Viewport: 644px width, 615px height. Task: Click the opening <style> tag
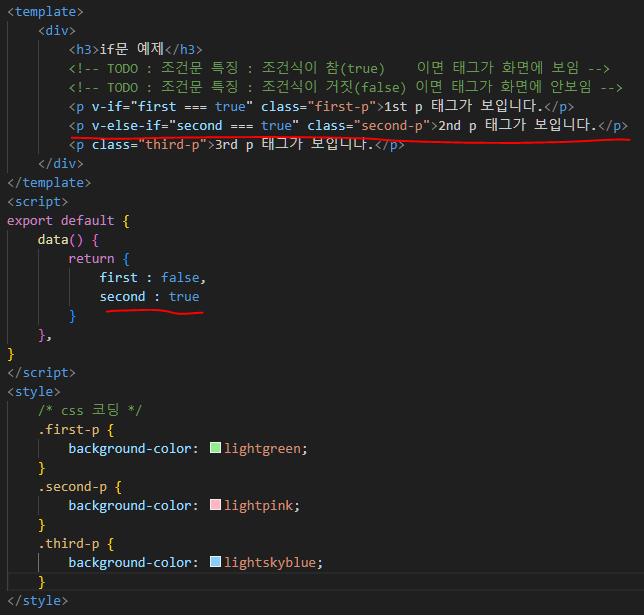coord(34,392)
